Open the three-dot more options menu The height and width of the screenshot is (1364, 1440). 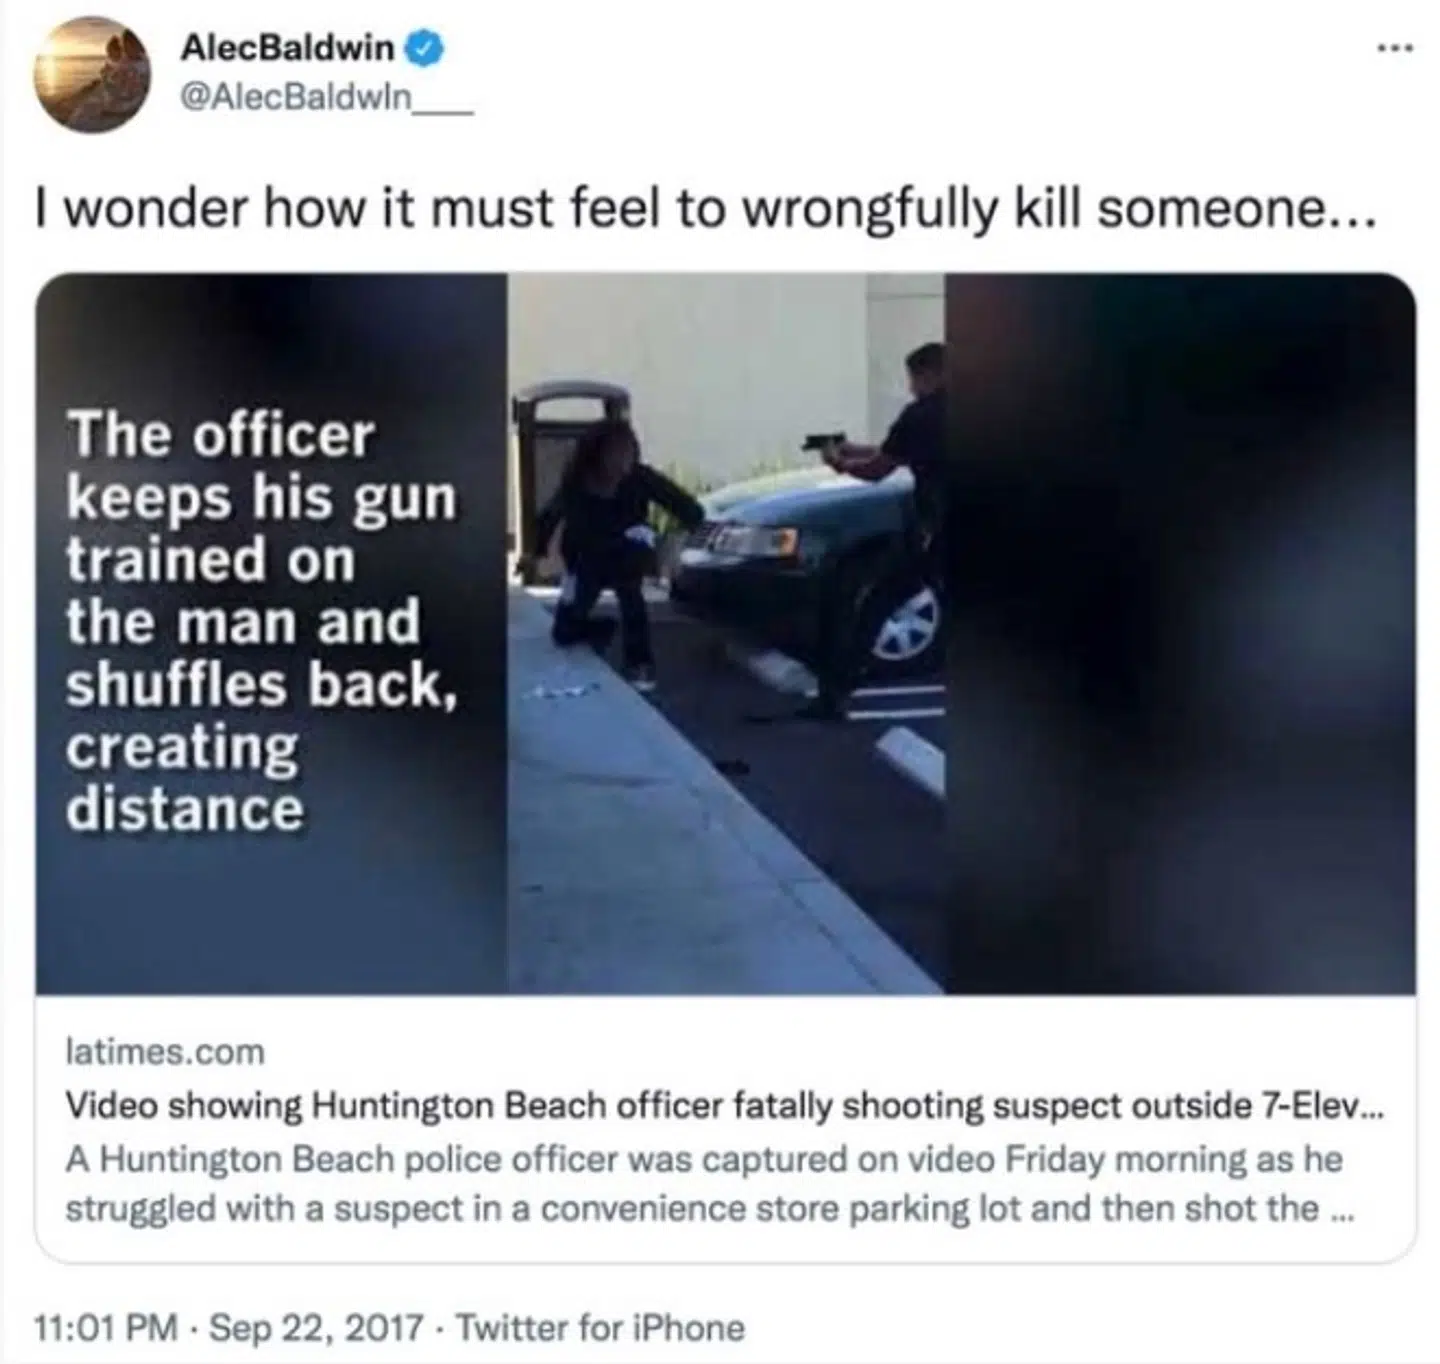[1395, 46]
